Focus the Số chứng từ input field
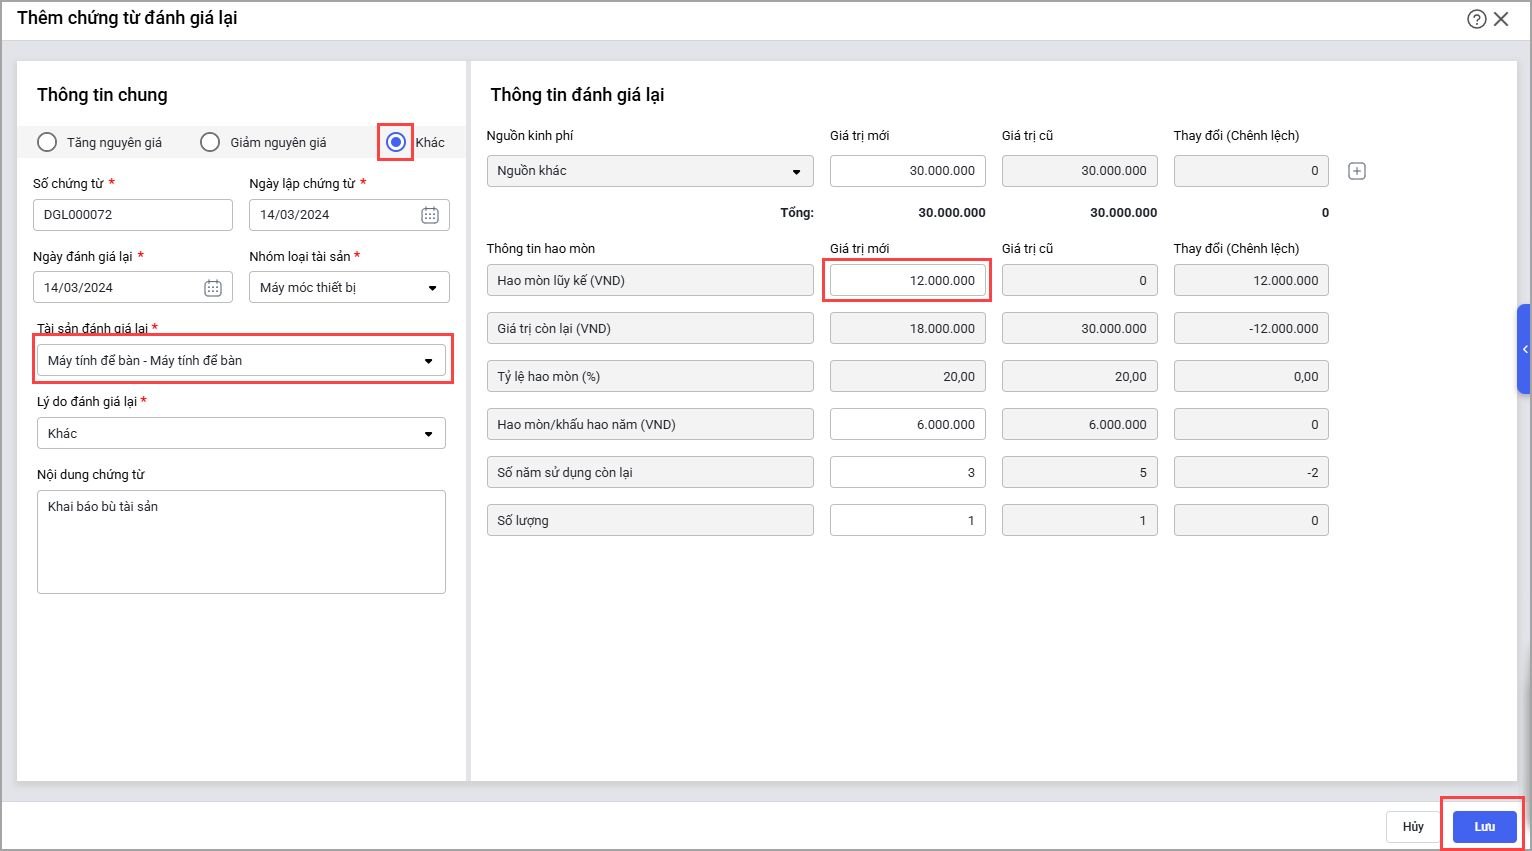The image size is (1532, 851). pyautogui.click(x=133, y=215)
